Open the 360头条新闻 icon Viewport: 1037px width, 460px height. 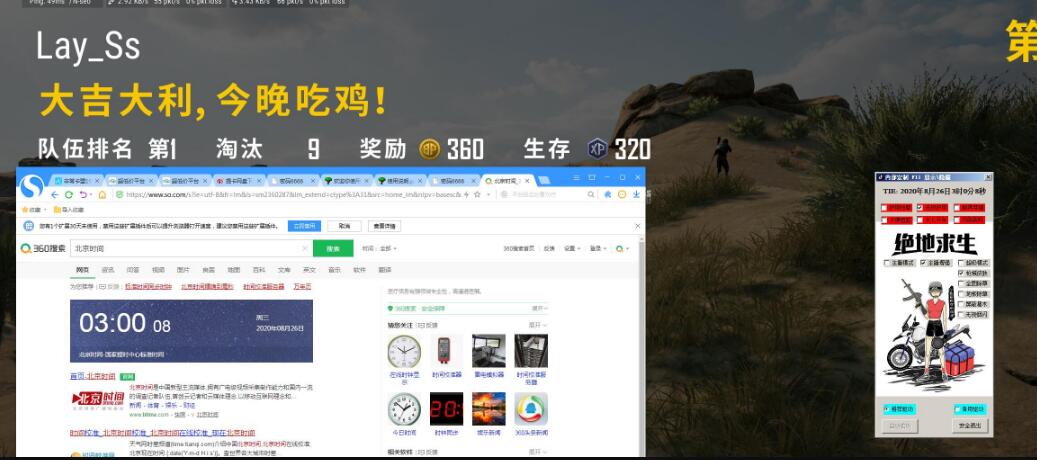531,409
